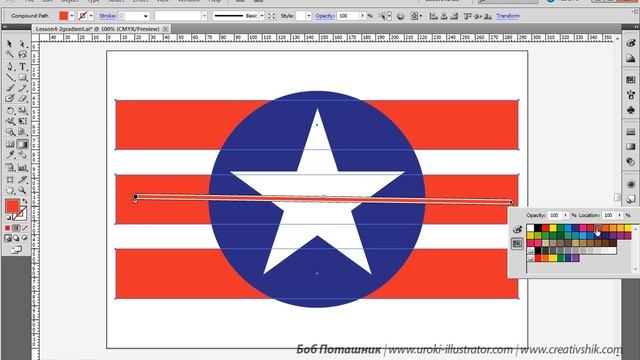
Task: Open fill color dropdown in control bar
Action: (72, 16)
